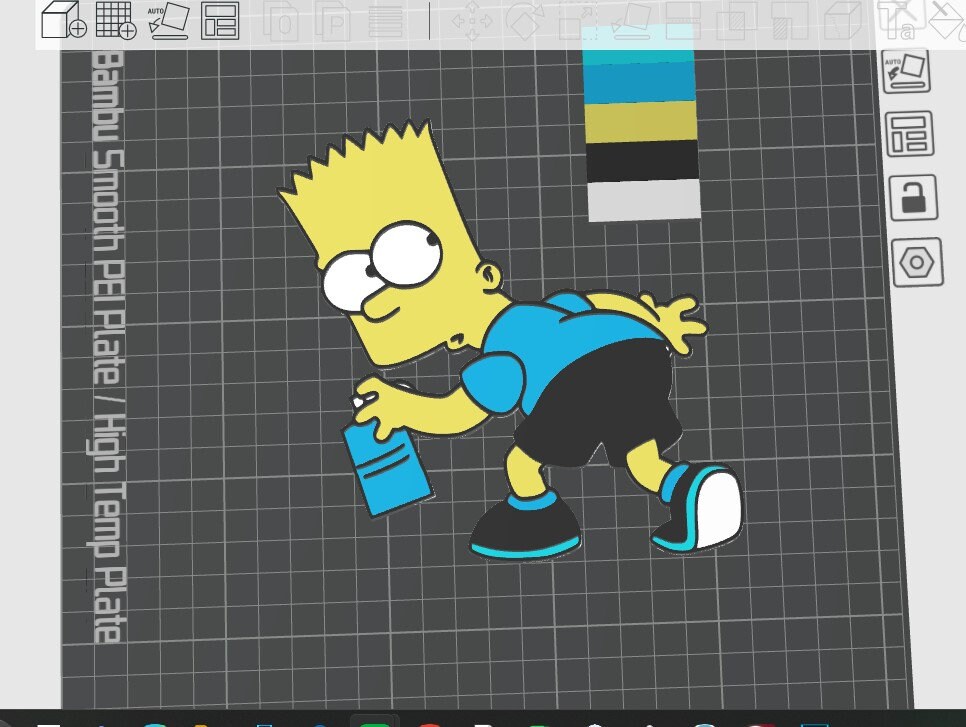This screenshot has height=727, width=966.
Task: Open the auto orient icon on the right sidebar
Action: tap(910, 70)
